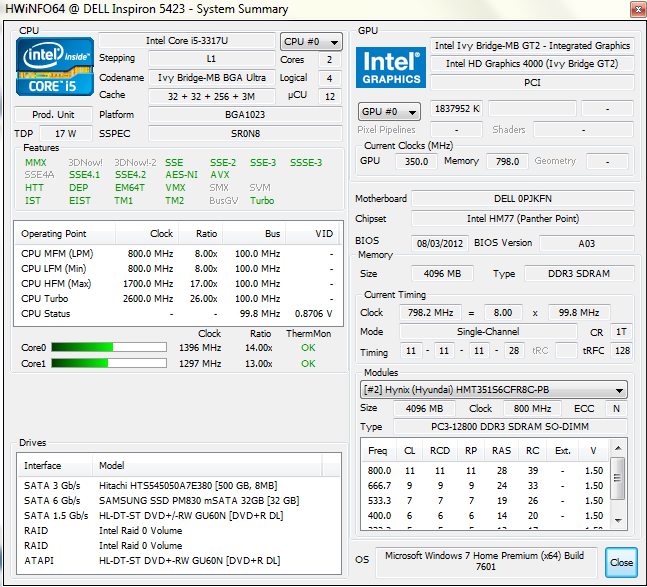Click the OS field Windows 7 Home Premium
Screen dimensions: 647x587
486,561
